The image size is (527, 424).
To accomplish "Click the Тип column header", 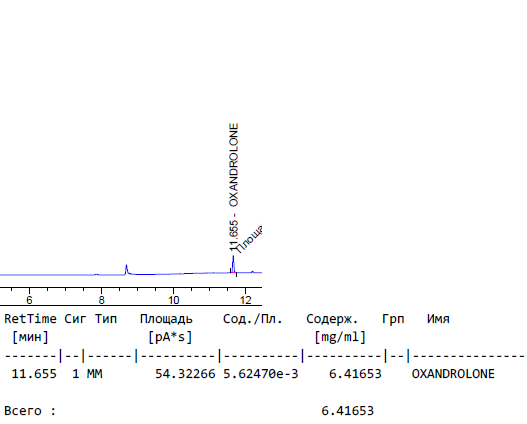I will pos(106,319).
